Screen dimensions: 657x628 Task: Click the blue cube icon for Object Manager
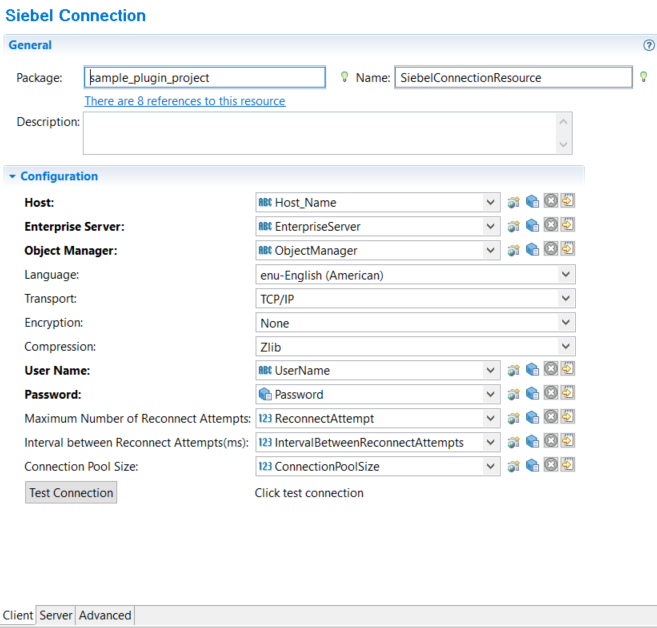[532, 250]
